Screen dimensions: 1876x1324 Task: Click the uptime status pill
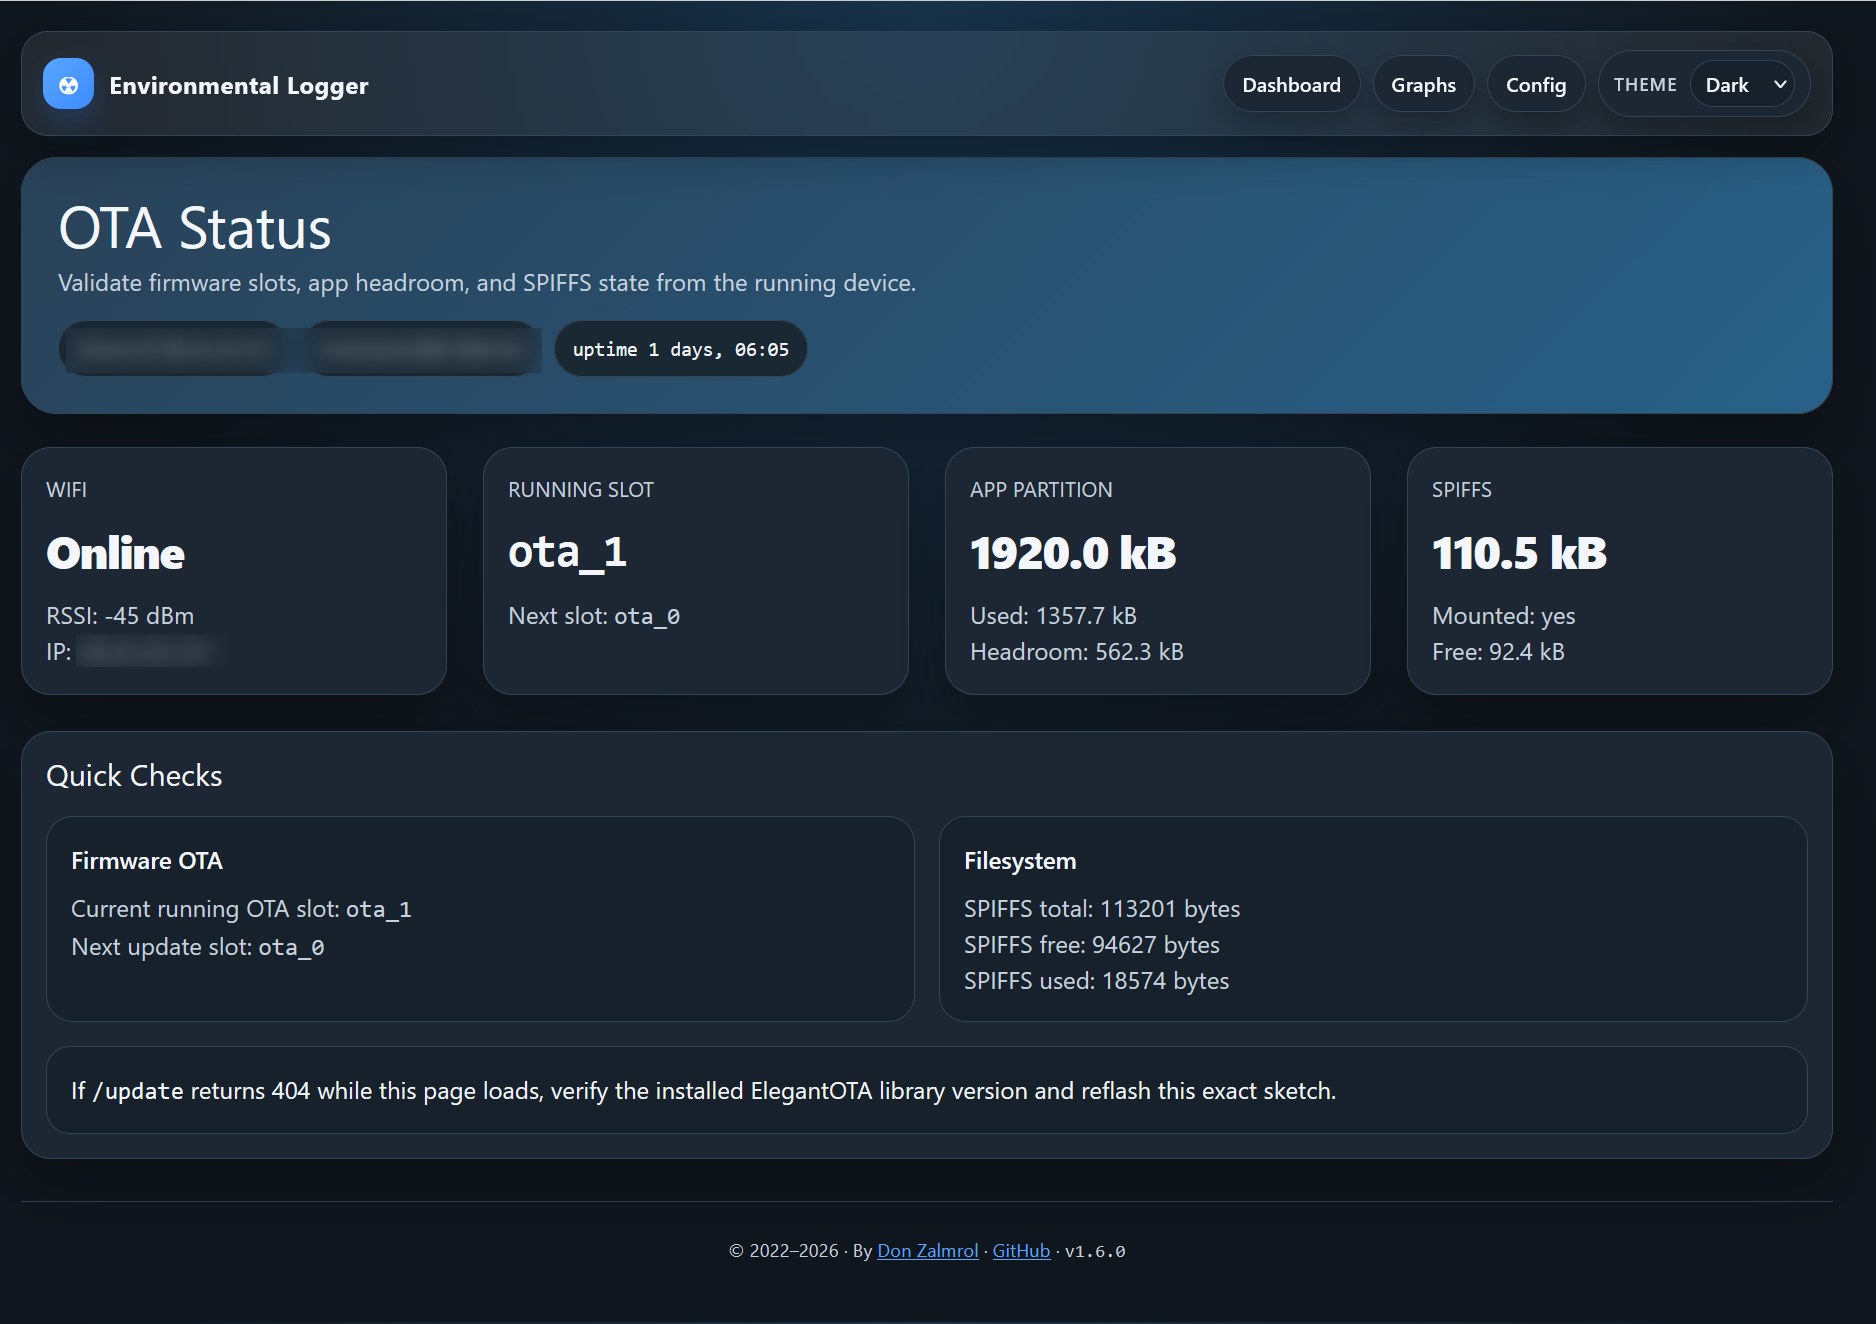point(680,349)
